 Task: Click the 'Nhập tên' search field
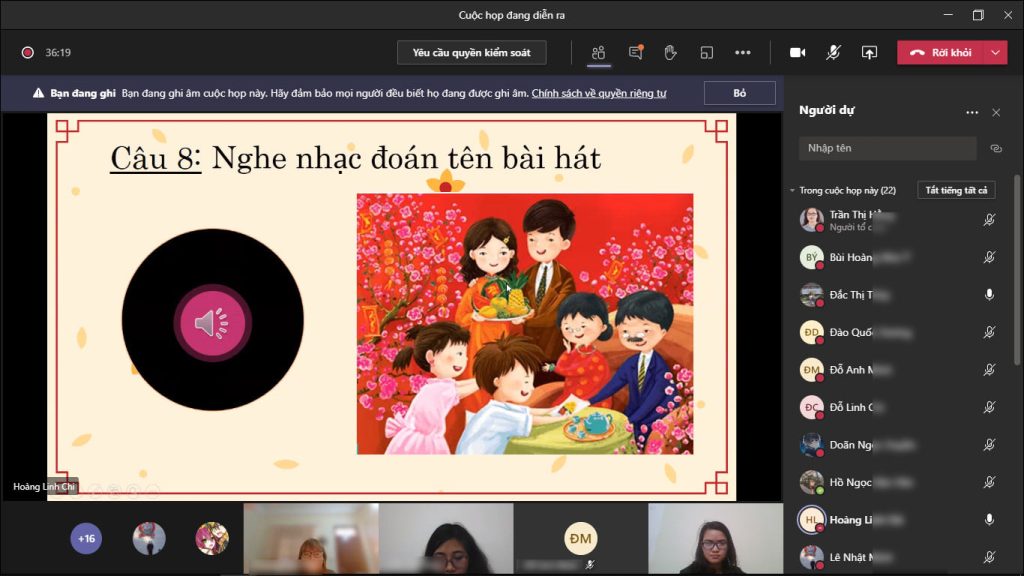click(887, 148)
